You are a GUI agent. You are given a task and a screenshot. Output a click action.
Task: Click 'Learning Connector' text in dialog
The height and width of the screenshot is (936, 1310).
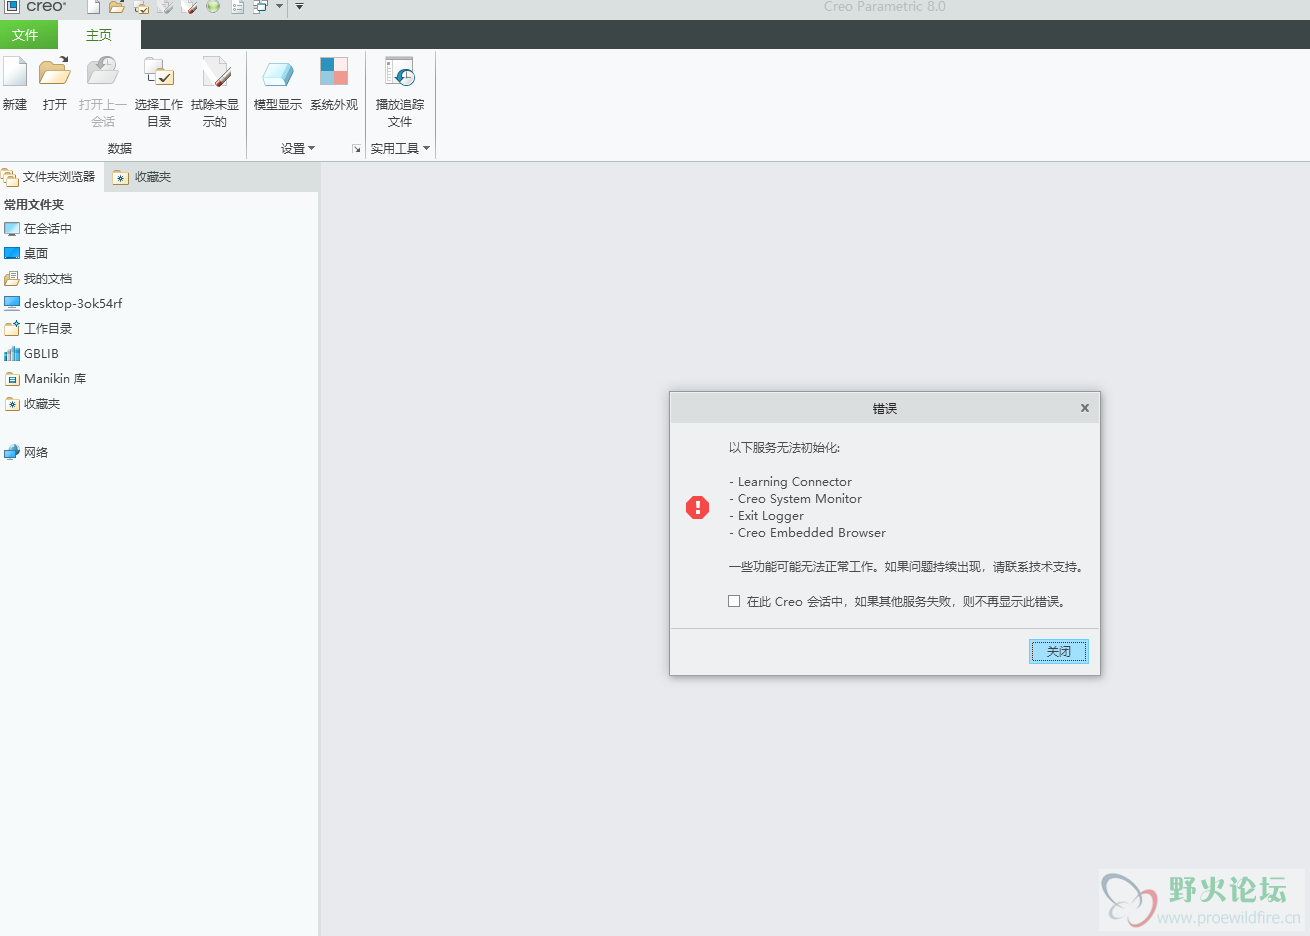pos(795,482)
